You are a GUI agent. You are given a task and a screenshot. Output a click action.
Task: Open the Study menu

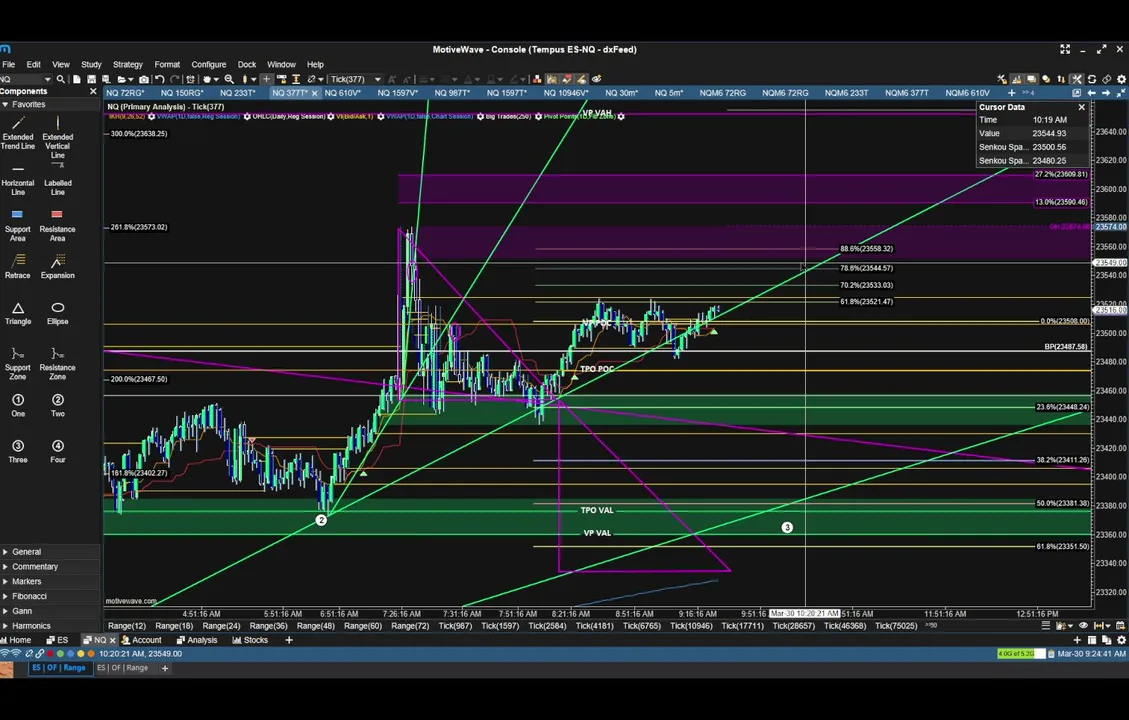tap(91, 64)
